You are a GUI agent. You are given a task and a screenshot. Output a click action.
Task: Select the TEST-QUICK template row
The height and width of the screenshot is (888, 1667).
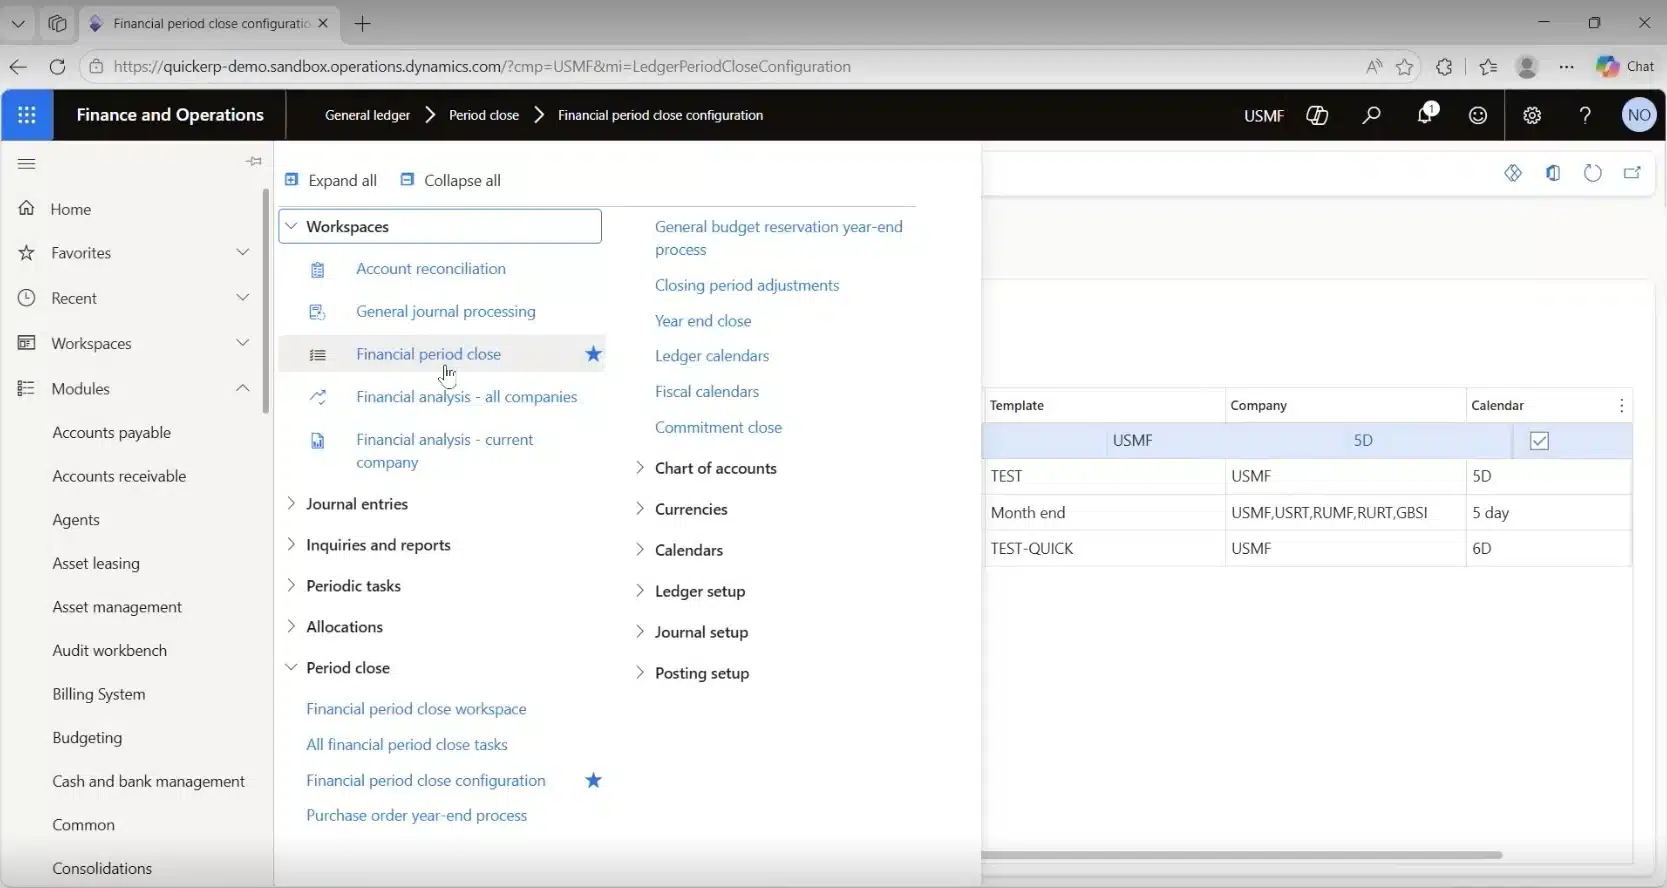[x=1307, y=548]
